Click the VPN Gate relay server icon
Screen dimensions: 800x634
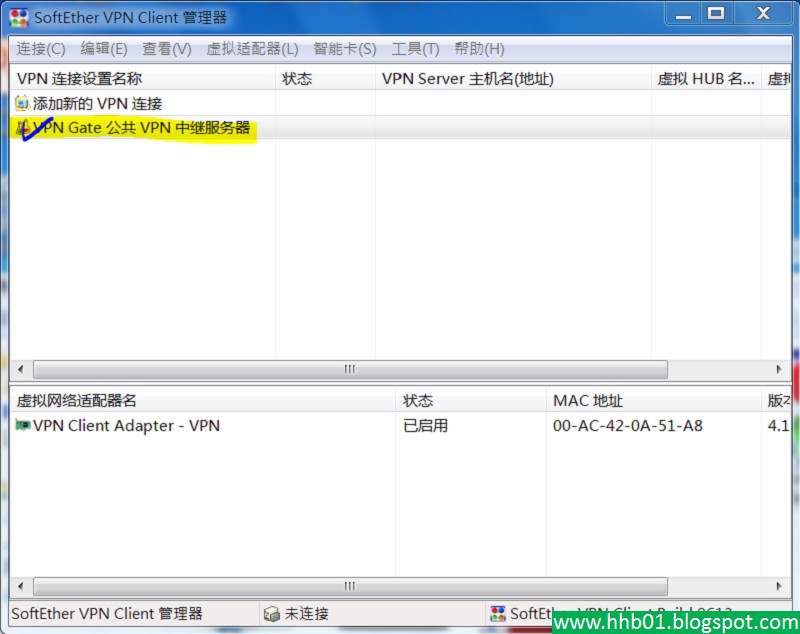pos(22,128)
